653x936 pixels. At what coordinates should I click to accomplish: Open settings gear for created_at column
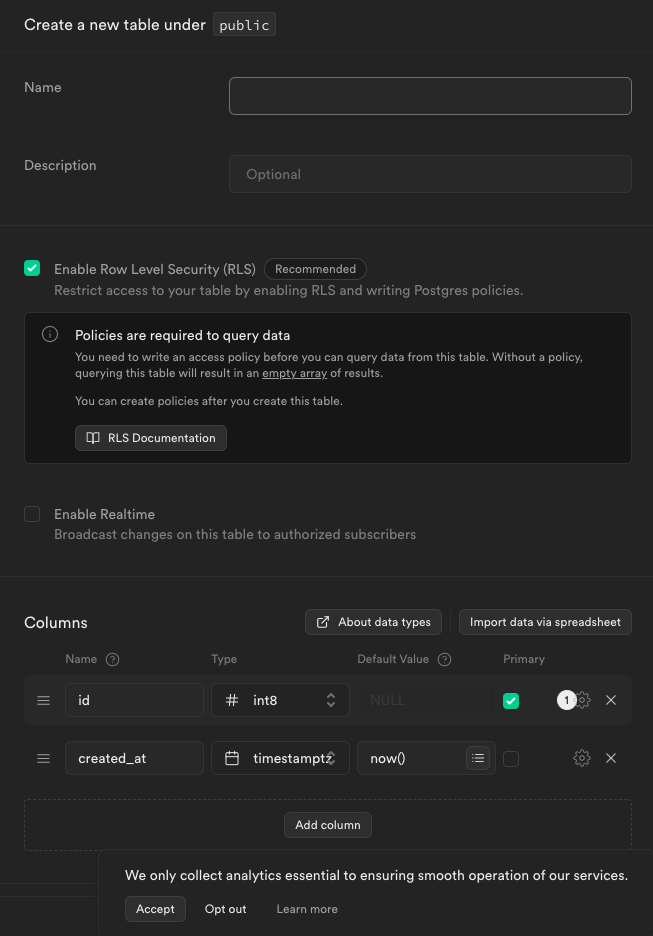pyautogui.click(x=582, y=758)
